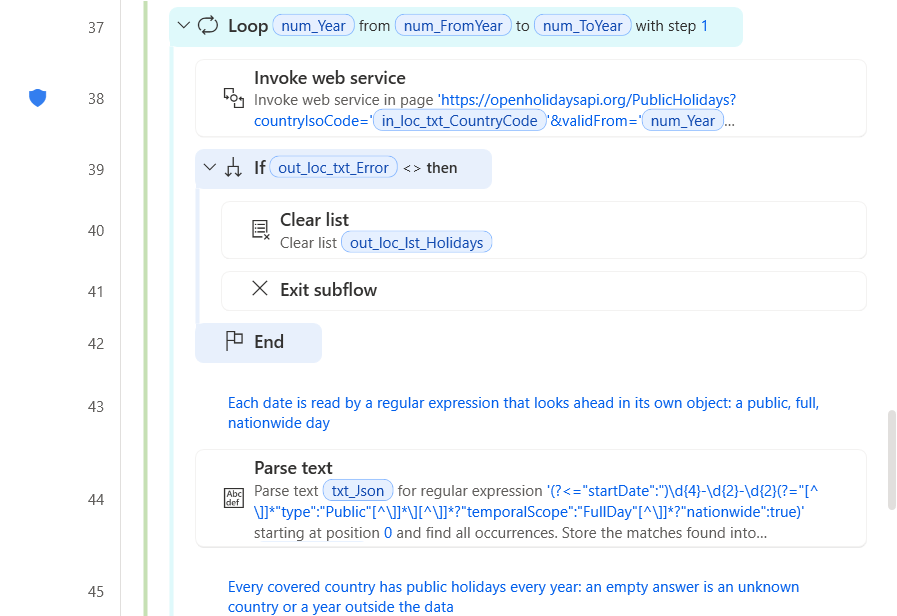Select the out_loc_txt_Error variable chip

[333, 168]
